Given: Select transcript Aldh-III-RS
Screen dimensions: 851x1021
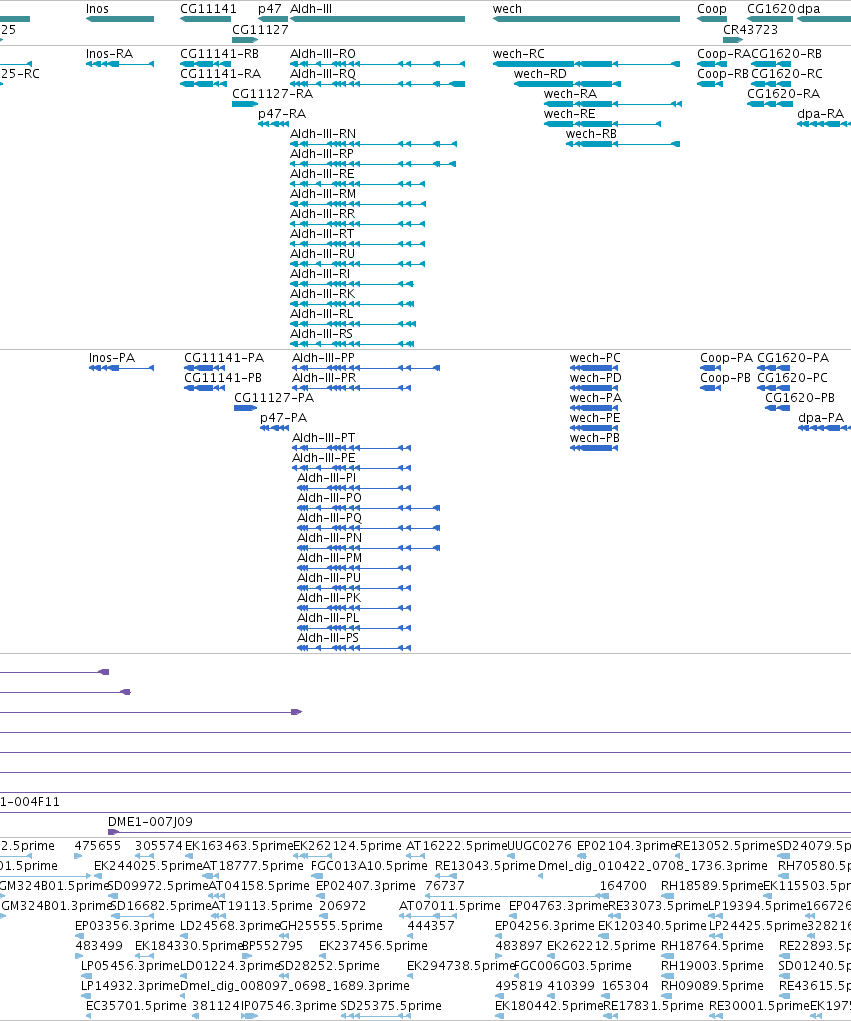Looking at the screenshot, I should coord(352,344).
